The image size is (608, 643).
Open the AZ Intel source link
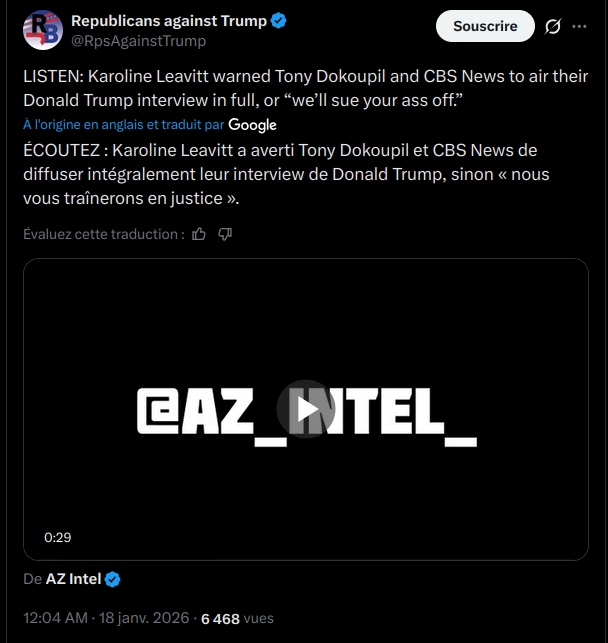click(73, 579)
